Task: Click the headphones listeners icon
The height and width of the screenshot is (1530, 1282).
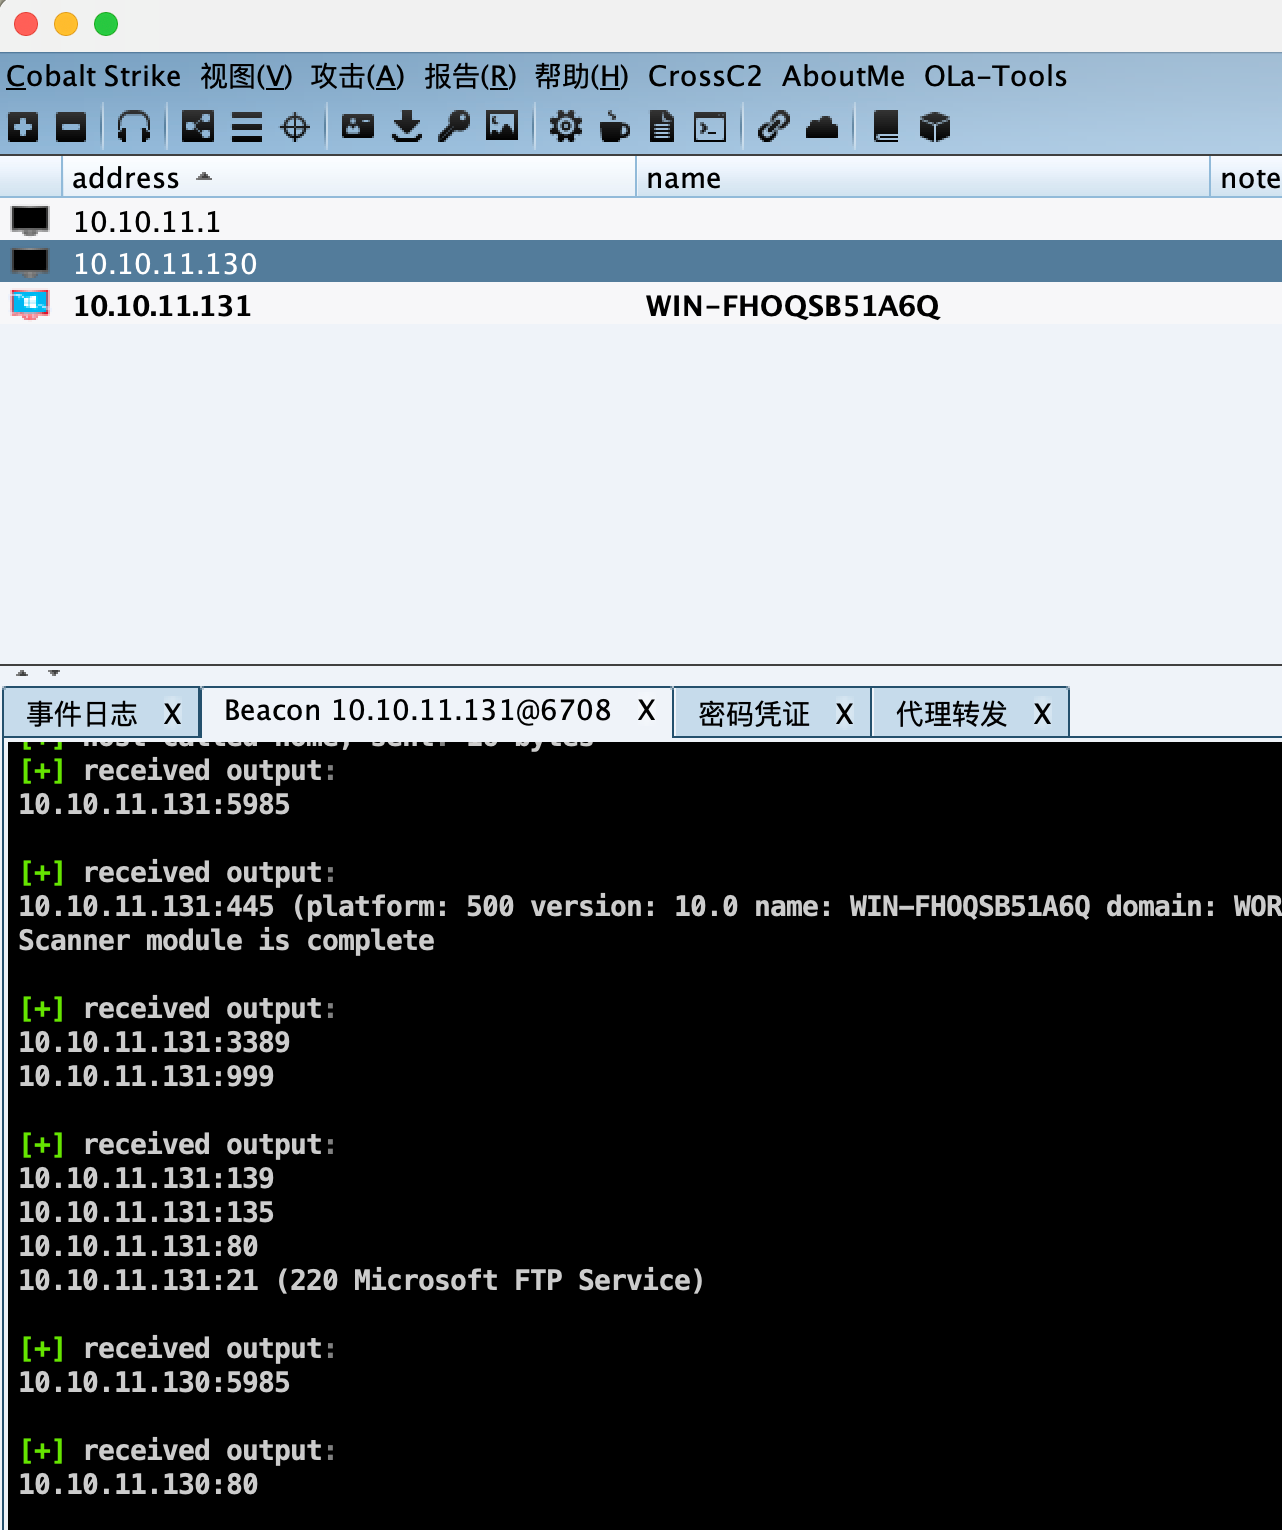Action: (x=134, y=127)
